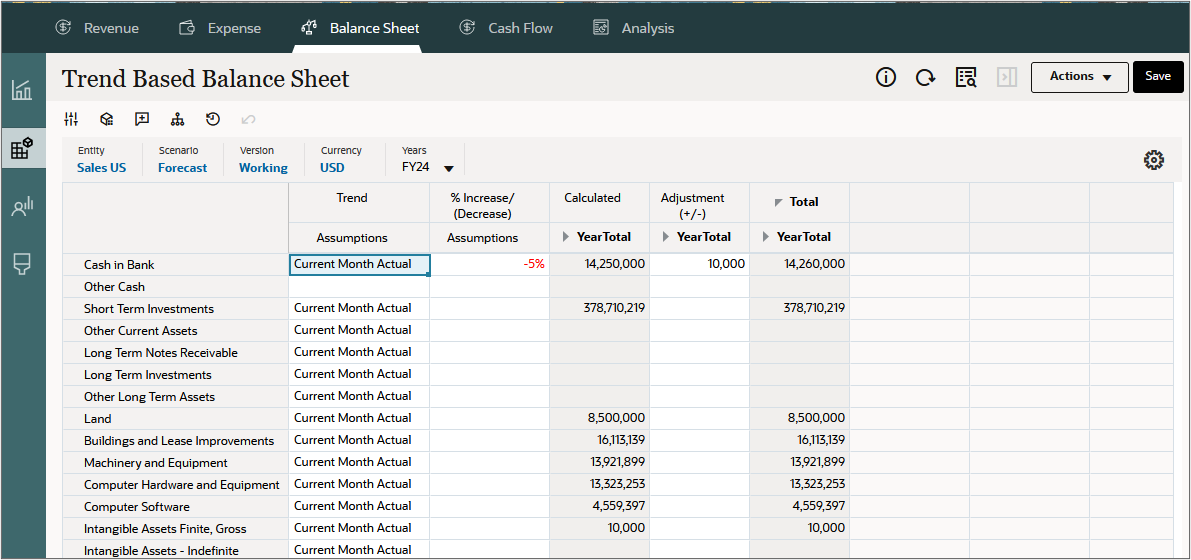Viewport: 1191px width, 560px height.
Task: Click Machinery and Equipment calculated 13,921,899 cell
Action: click(x=600, y=463)
